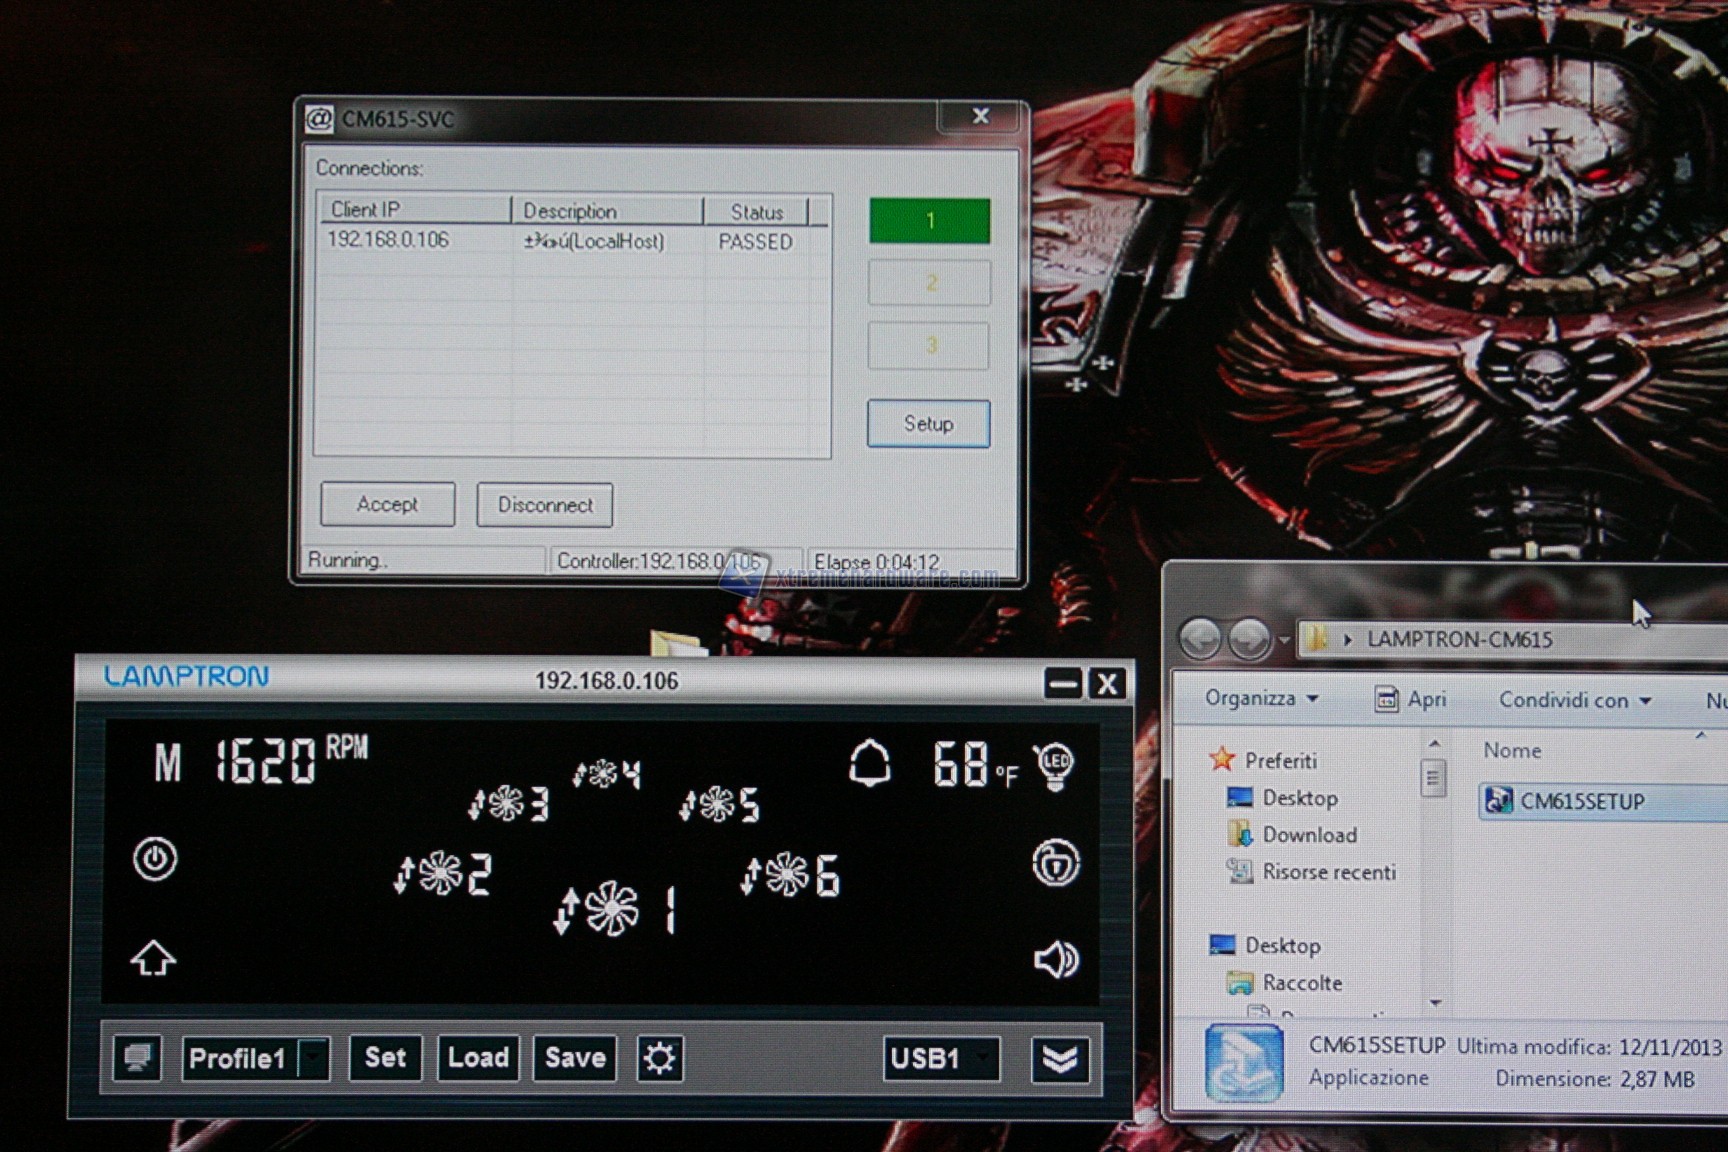The width and height of the screenshot is (1728, 1152).
Task: Click the lock icon in Lamptron panel
Action: coord(1055,863)
